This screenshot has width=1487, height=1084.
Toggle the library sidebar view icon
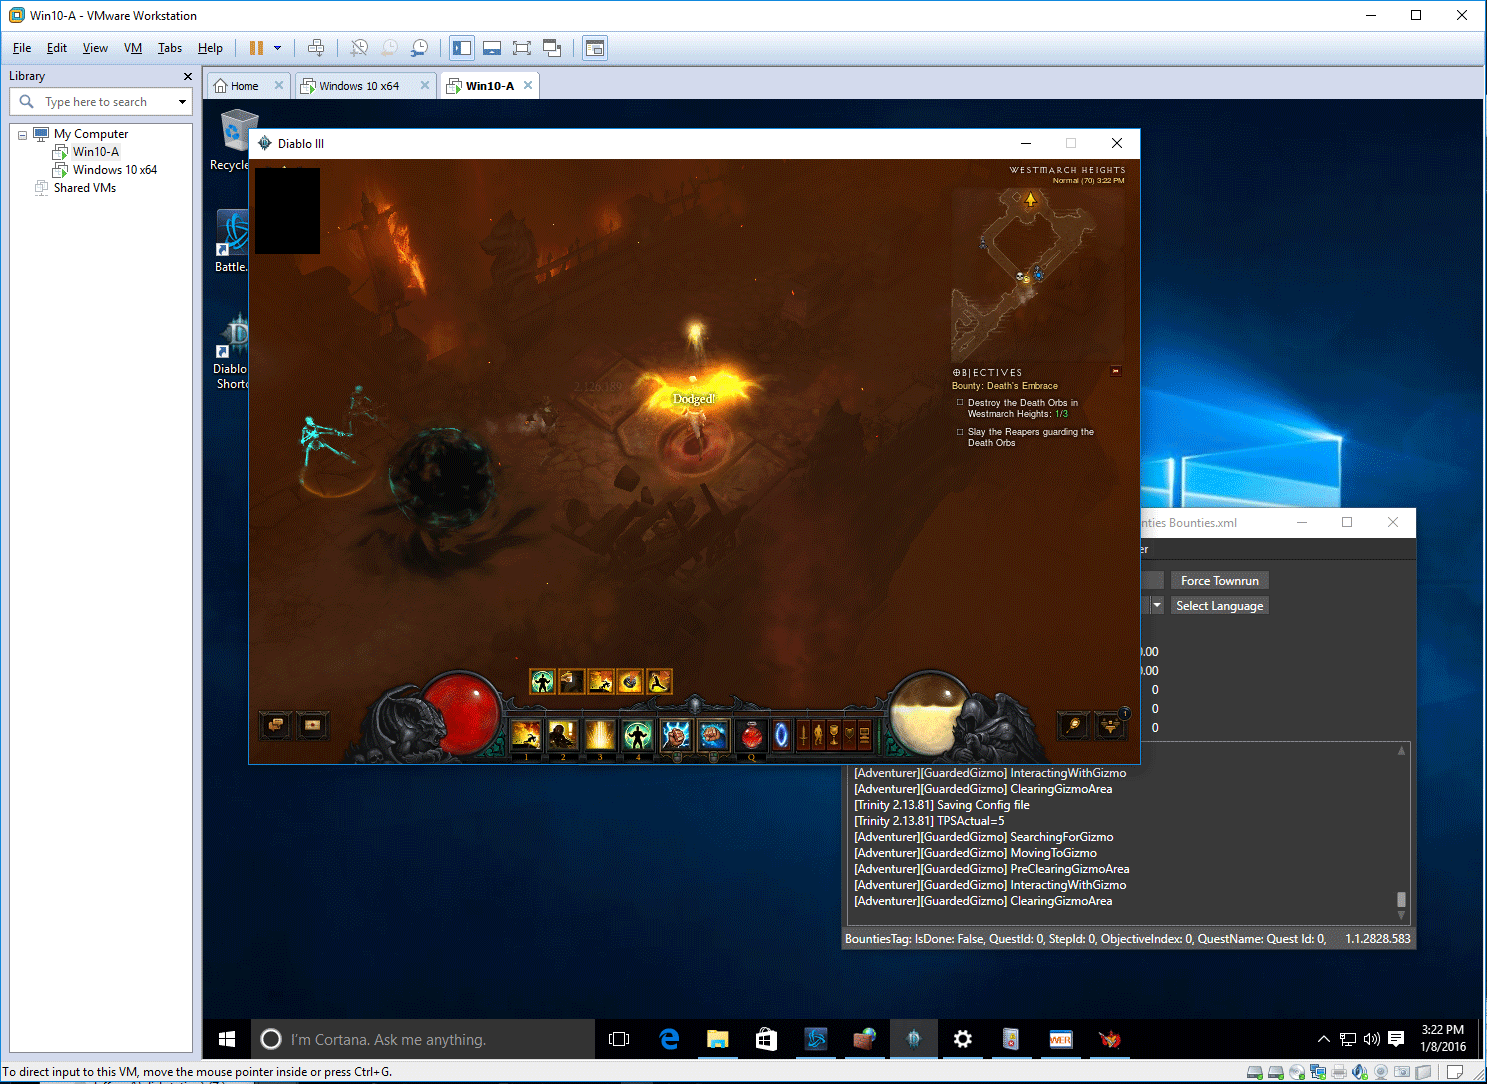pos(462,48)
